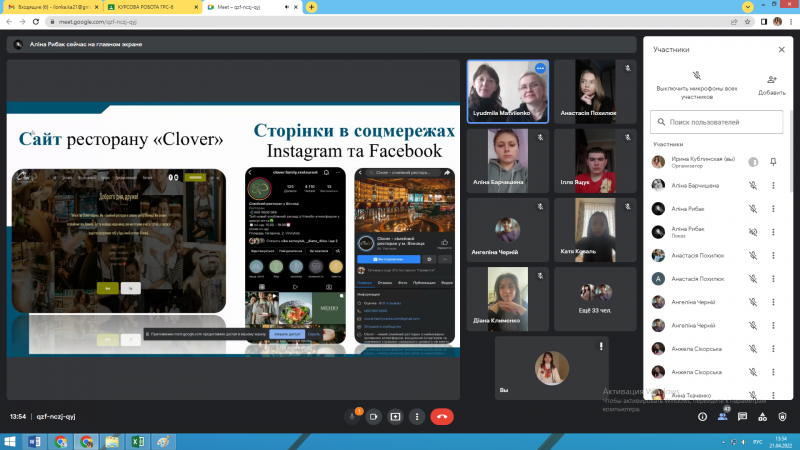Open a new browser tab

[311, 7]
